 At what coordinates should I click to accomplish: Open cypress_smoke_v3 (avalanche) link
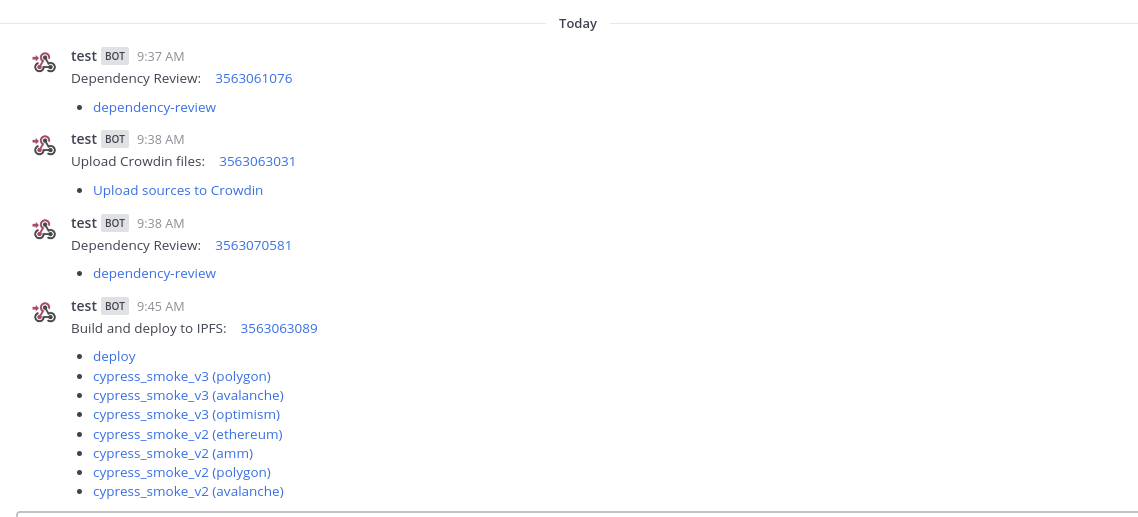click(x=188, y=395)
